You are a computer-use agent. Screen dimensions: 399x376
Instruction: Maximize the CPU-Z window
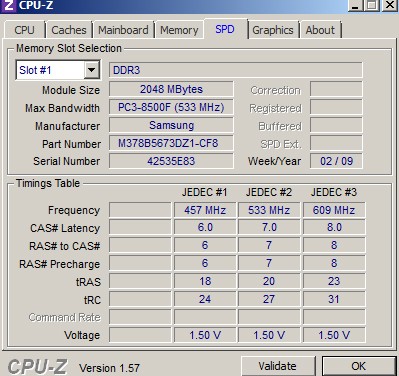(372, 5)
